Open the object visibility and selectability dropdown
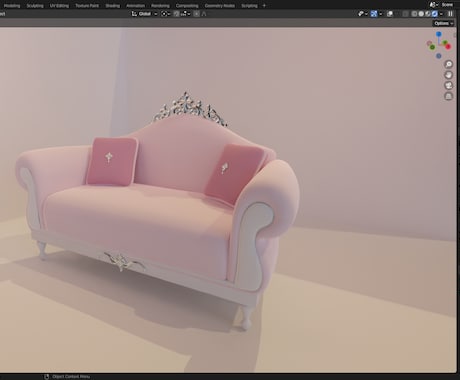460x380 pixels. point(363,14)
